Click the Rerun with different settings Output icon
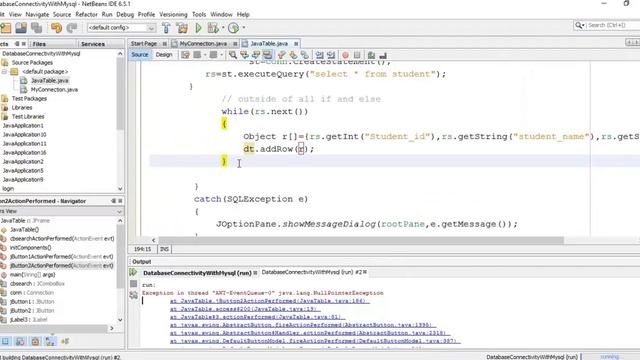Viewport: 640px width, 360px height. pos(133,295)
